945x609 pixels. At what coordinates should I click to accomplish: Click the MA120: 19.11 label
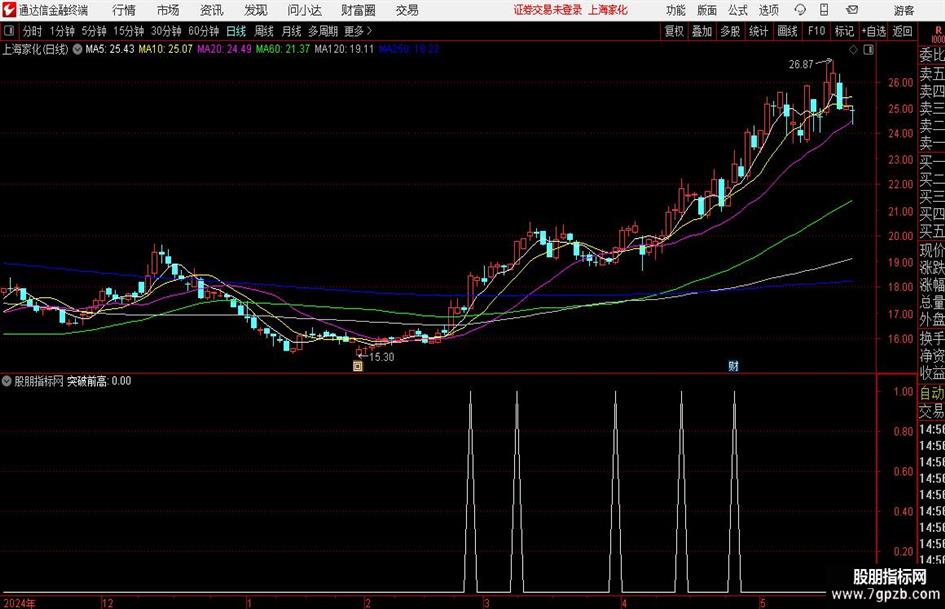click(x=344, y=49)
